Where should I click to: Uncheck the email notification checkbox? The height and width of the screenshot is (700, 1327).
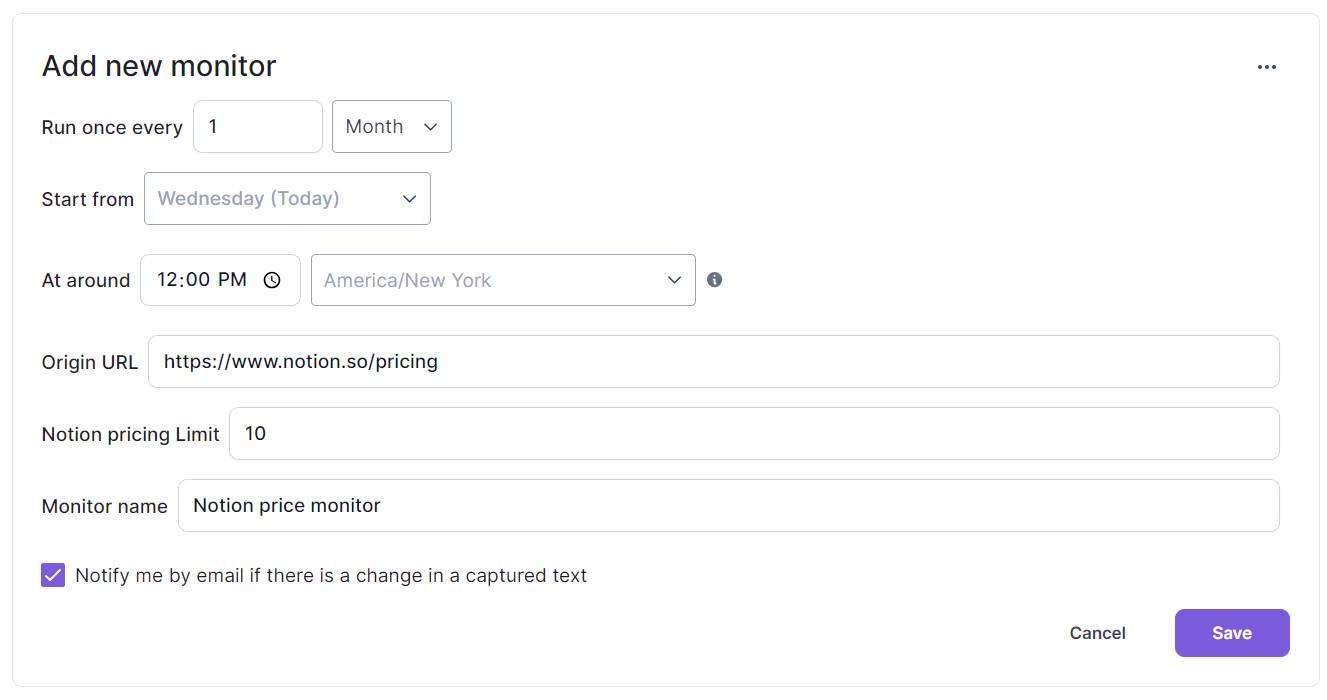pyautogui.click(x=53, y=575)
